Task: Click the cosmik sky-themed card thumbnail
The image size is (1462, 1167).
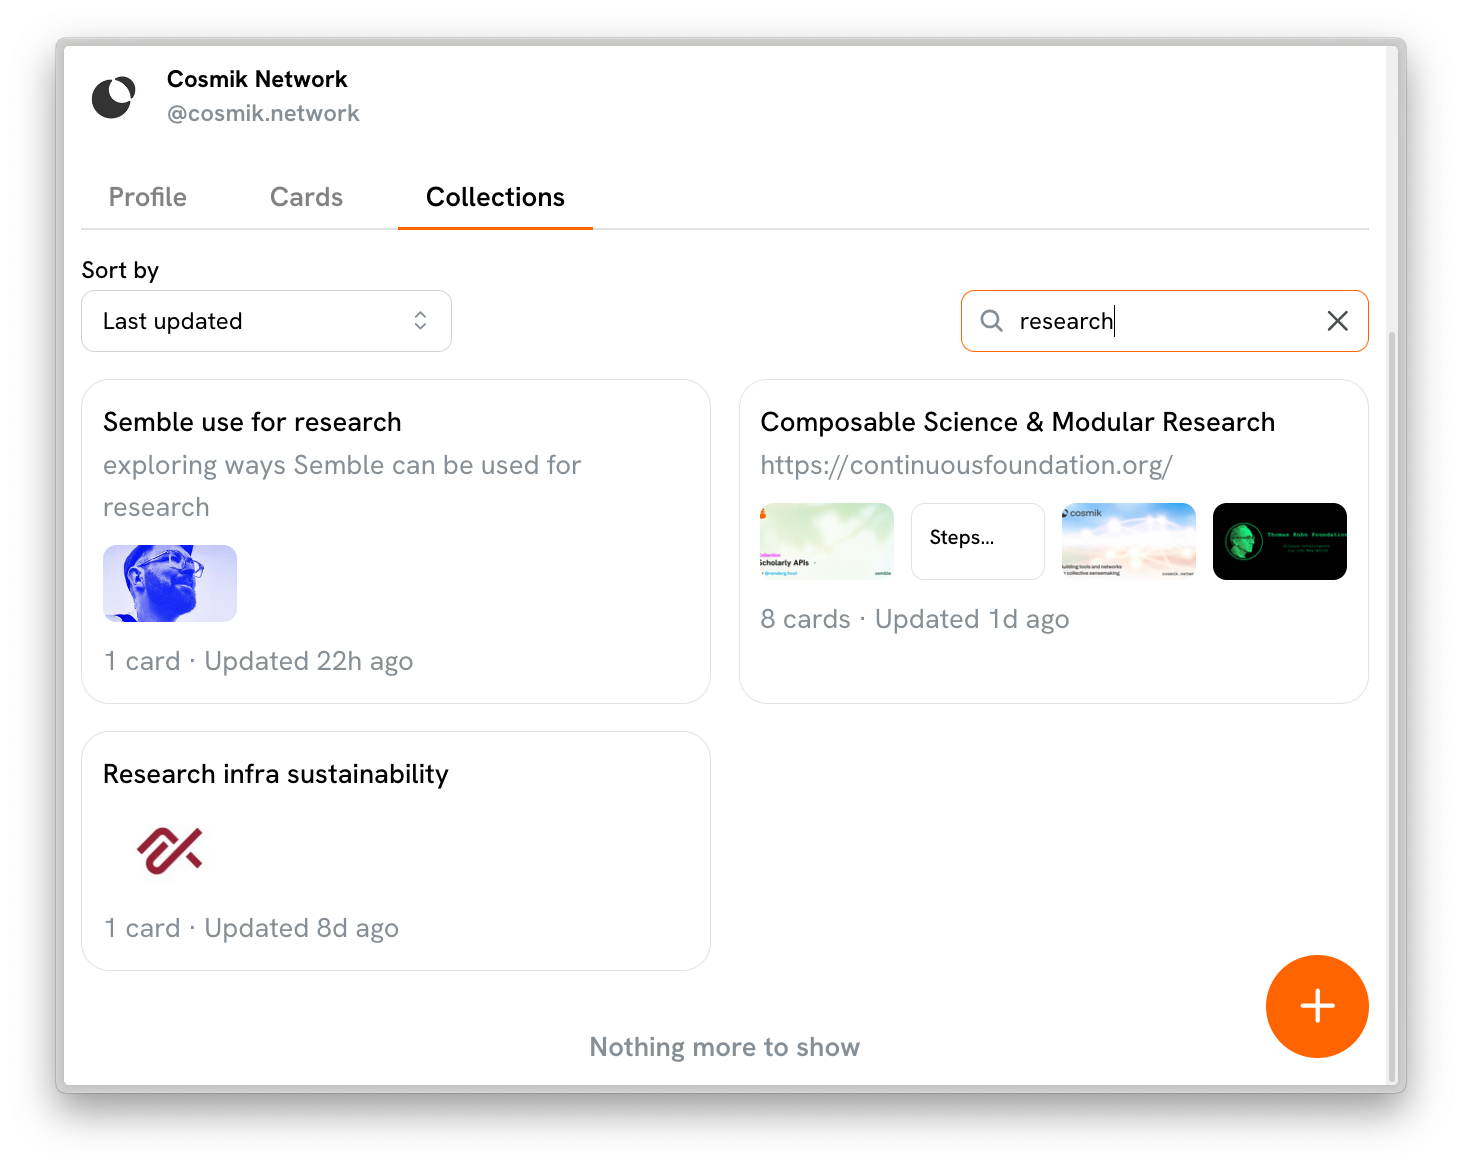Action: [x=1129, y=541]
